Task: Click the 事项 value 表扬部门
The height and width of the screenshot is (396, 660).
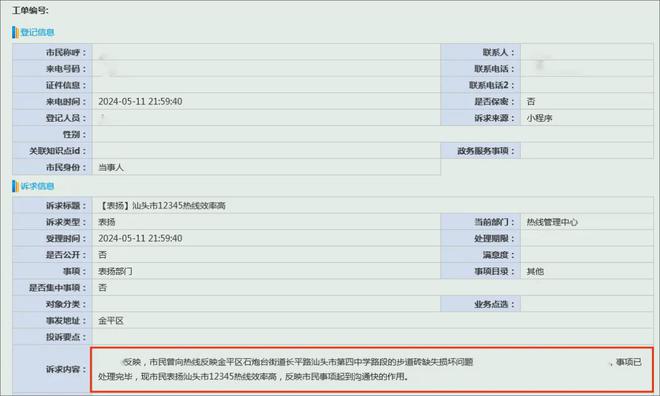Action: tap(115, 271)
